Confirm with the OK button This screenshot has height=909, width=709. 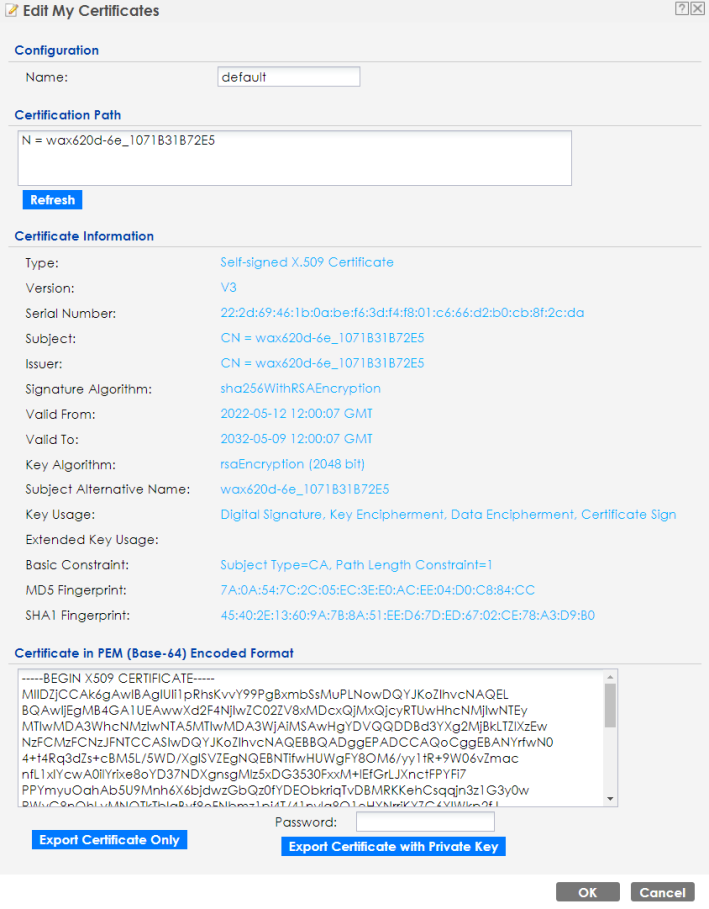coord(587,892)
